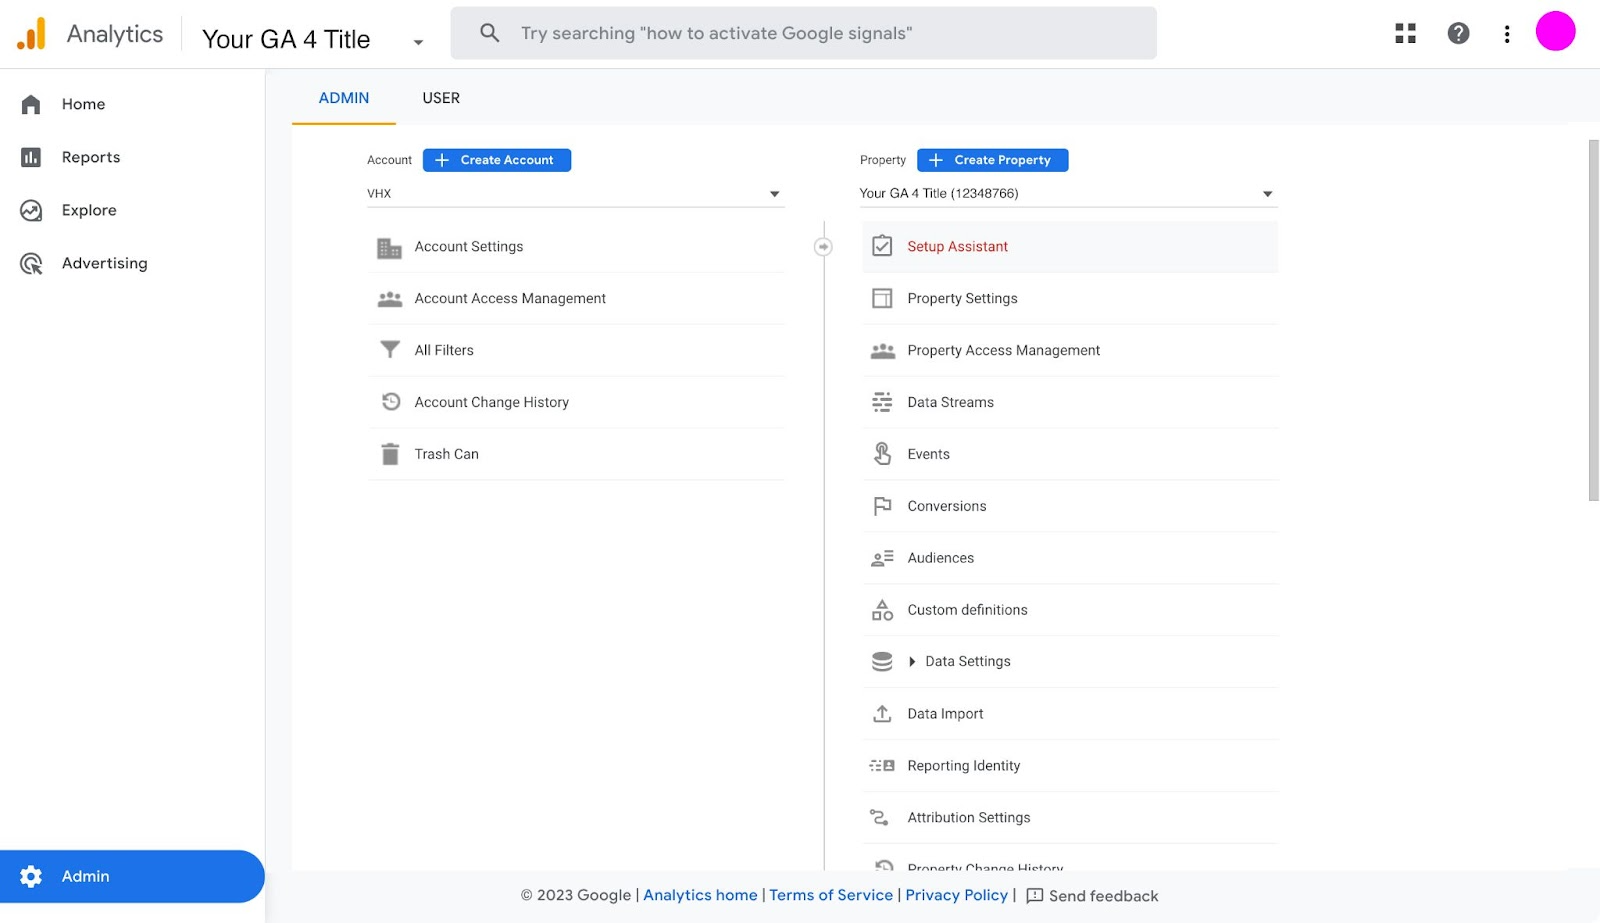
Task: Open the three-dot more options menu
Action: pos(1506,34)
